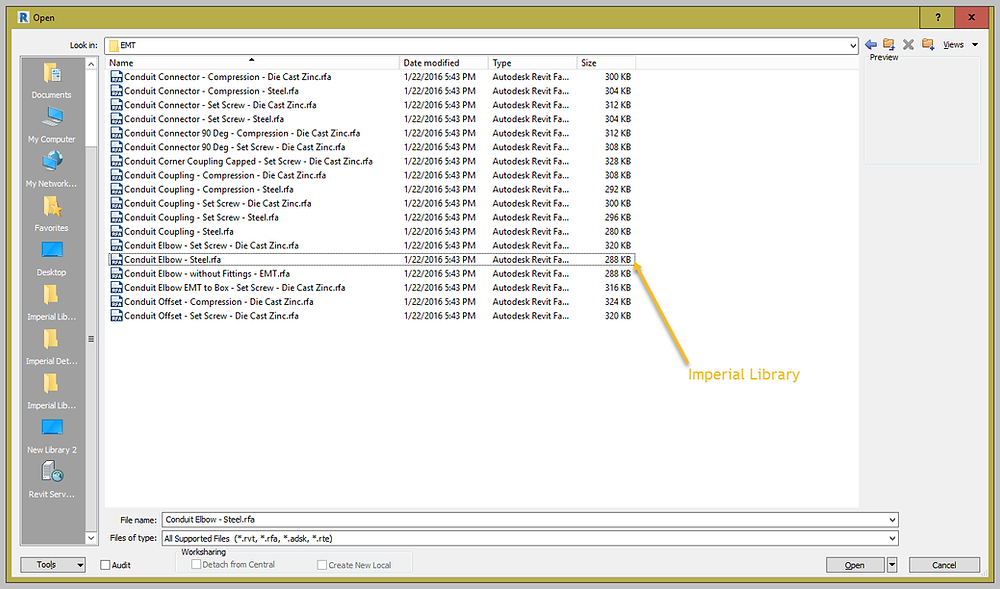Click the Revit R icon in title bar

[x=24, y=17]
